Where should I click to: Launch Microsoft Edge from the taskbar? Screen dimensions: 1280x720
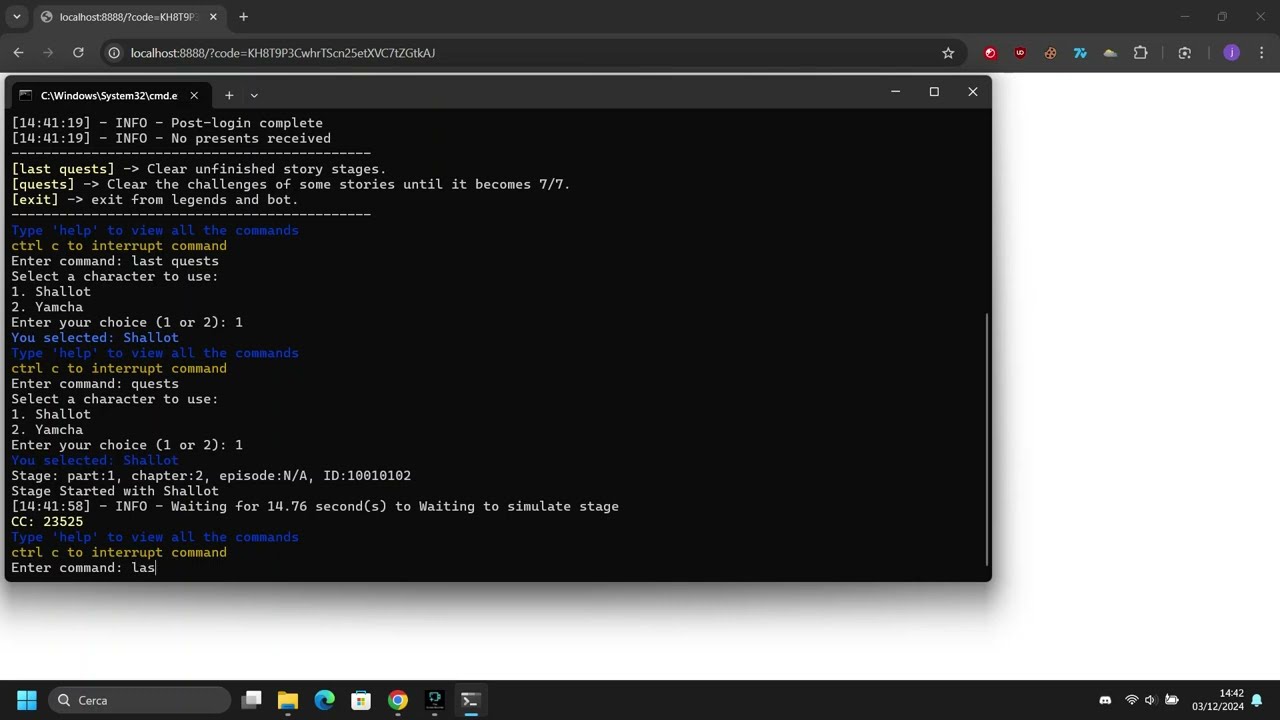coord(325,700)
